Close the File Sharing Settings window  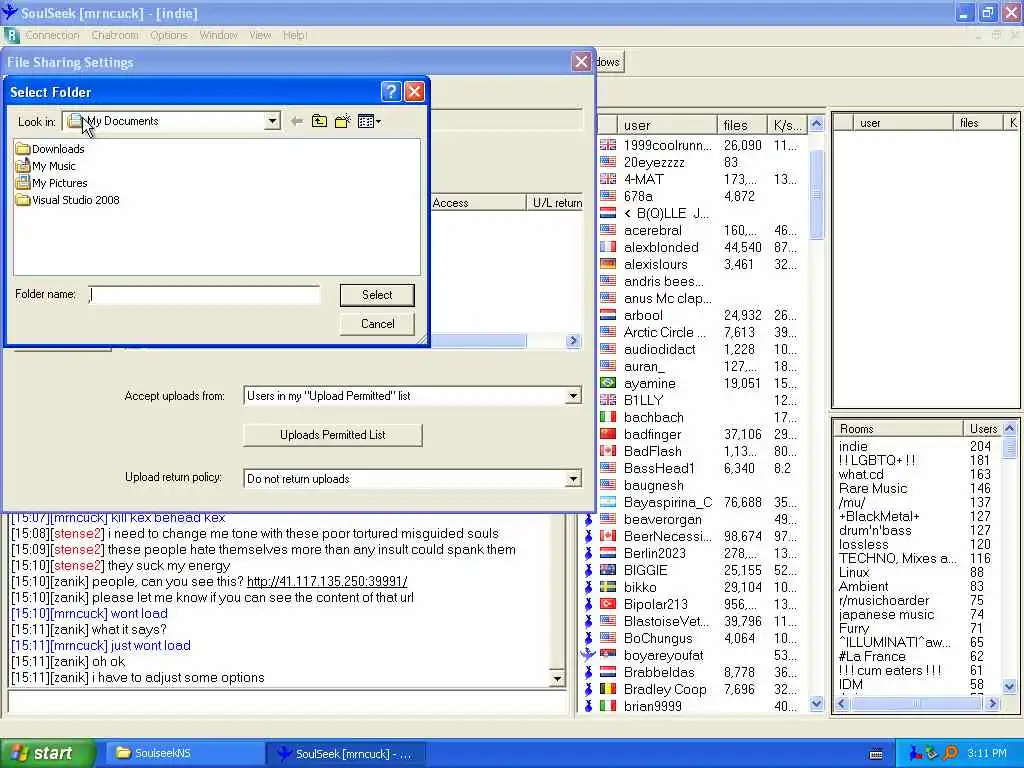point(581,62)
